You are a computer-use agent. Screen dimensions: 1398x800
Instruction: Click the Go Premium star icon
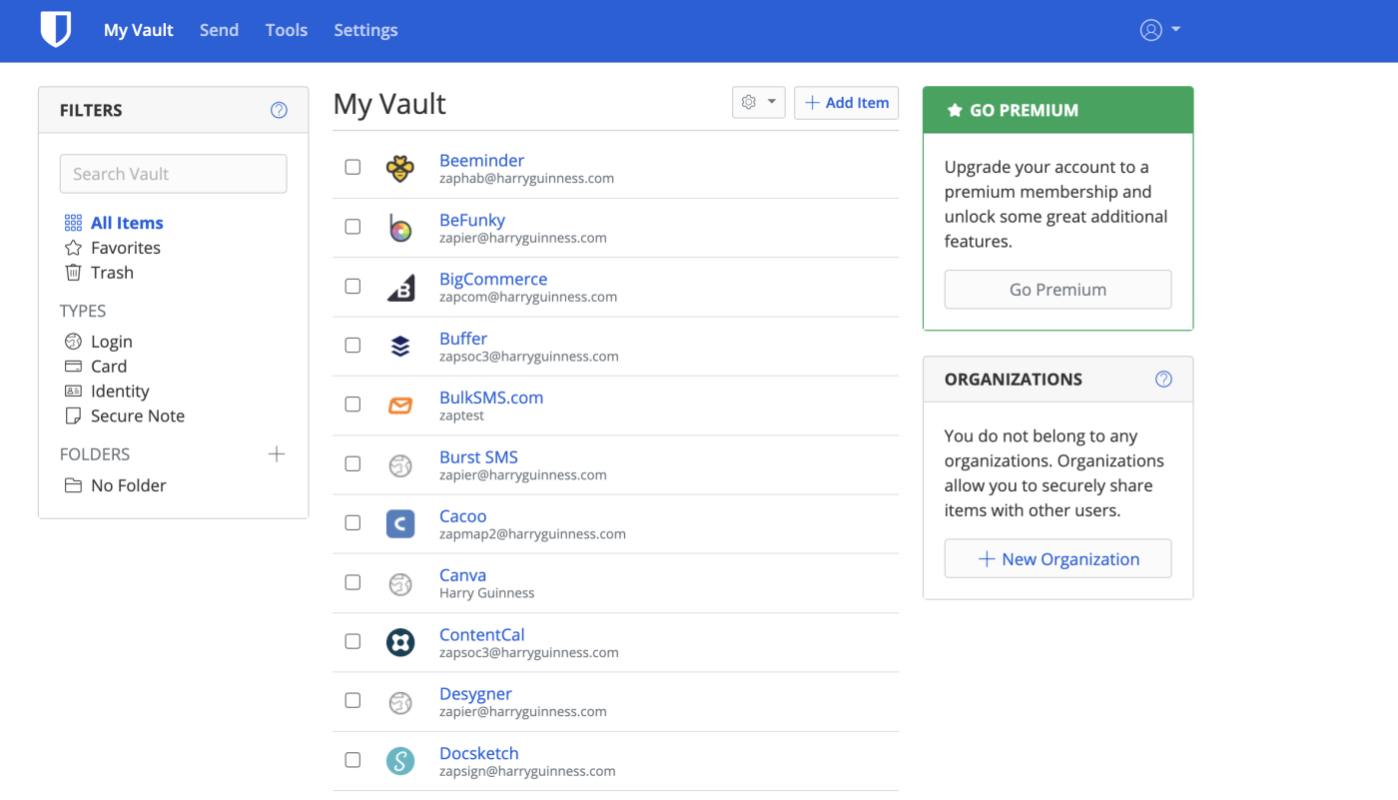pos(954,110)
